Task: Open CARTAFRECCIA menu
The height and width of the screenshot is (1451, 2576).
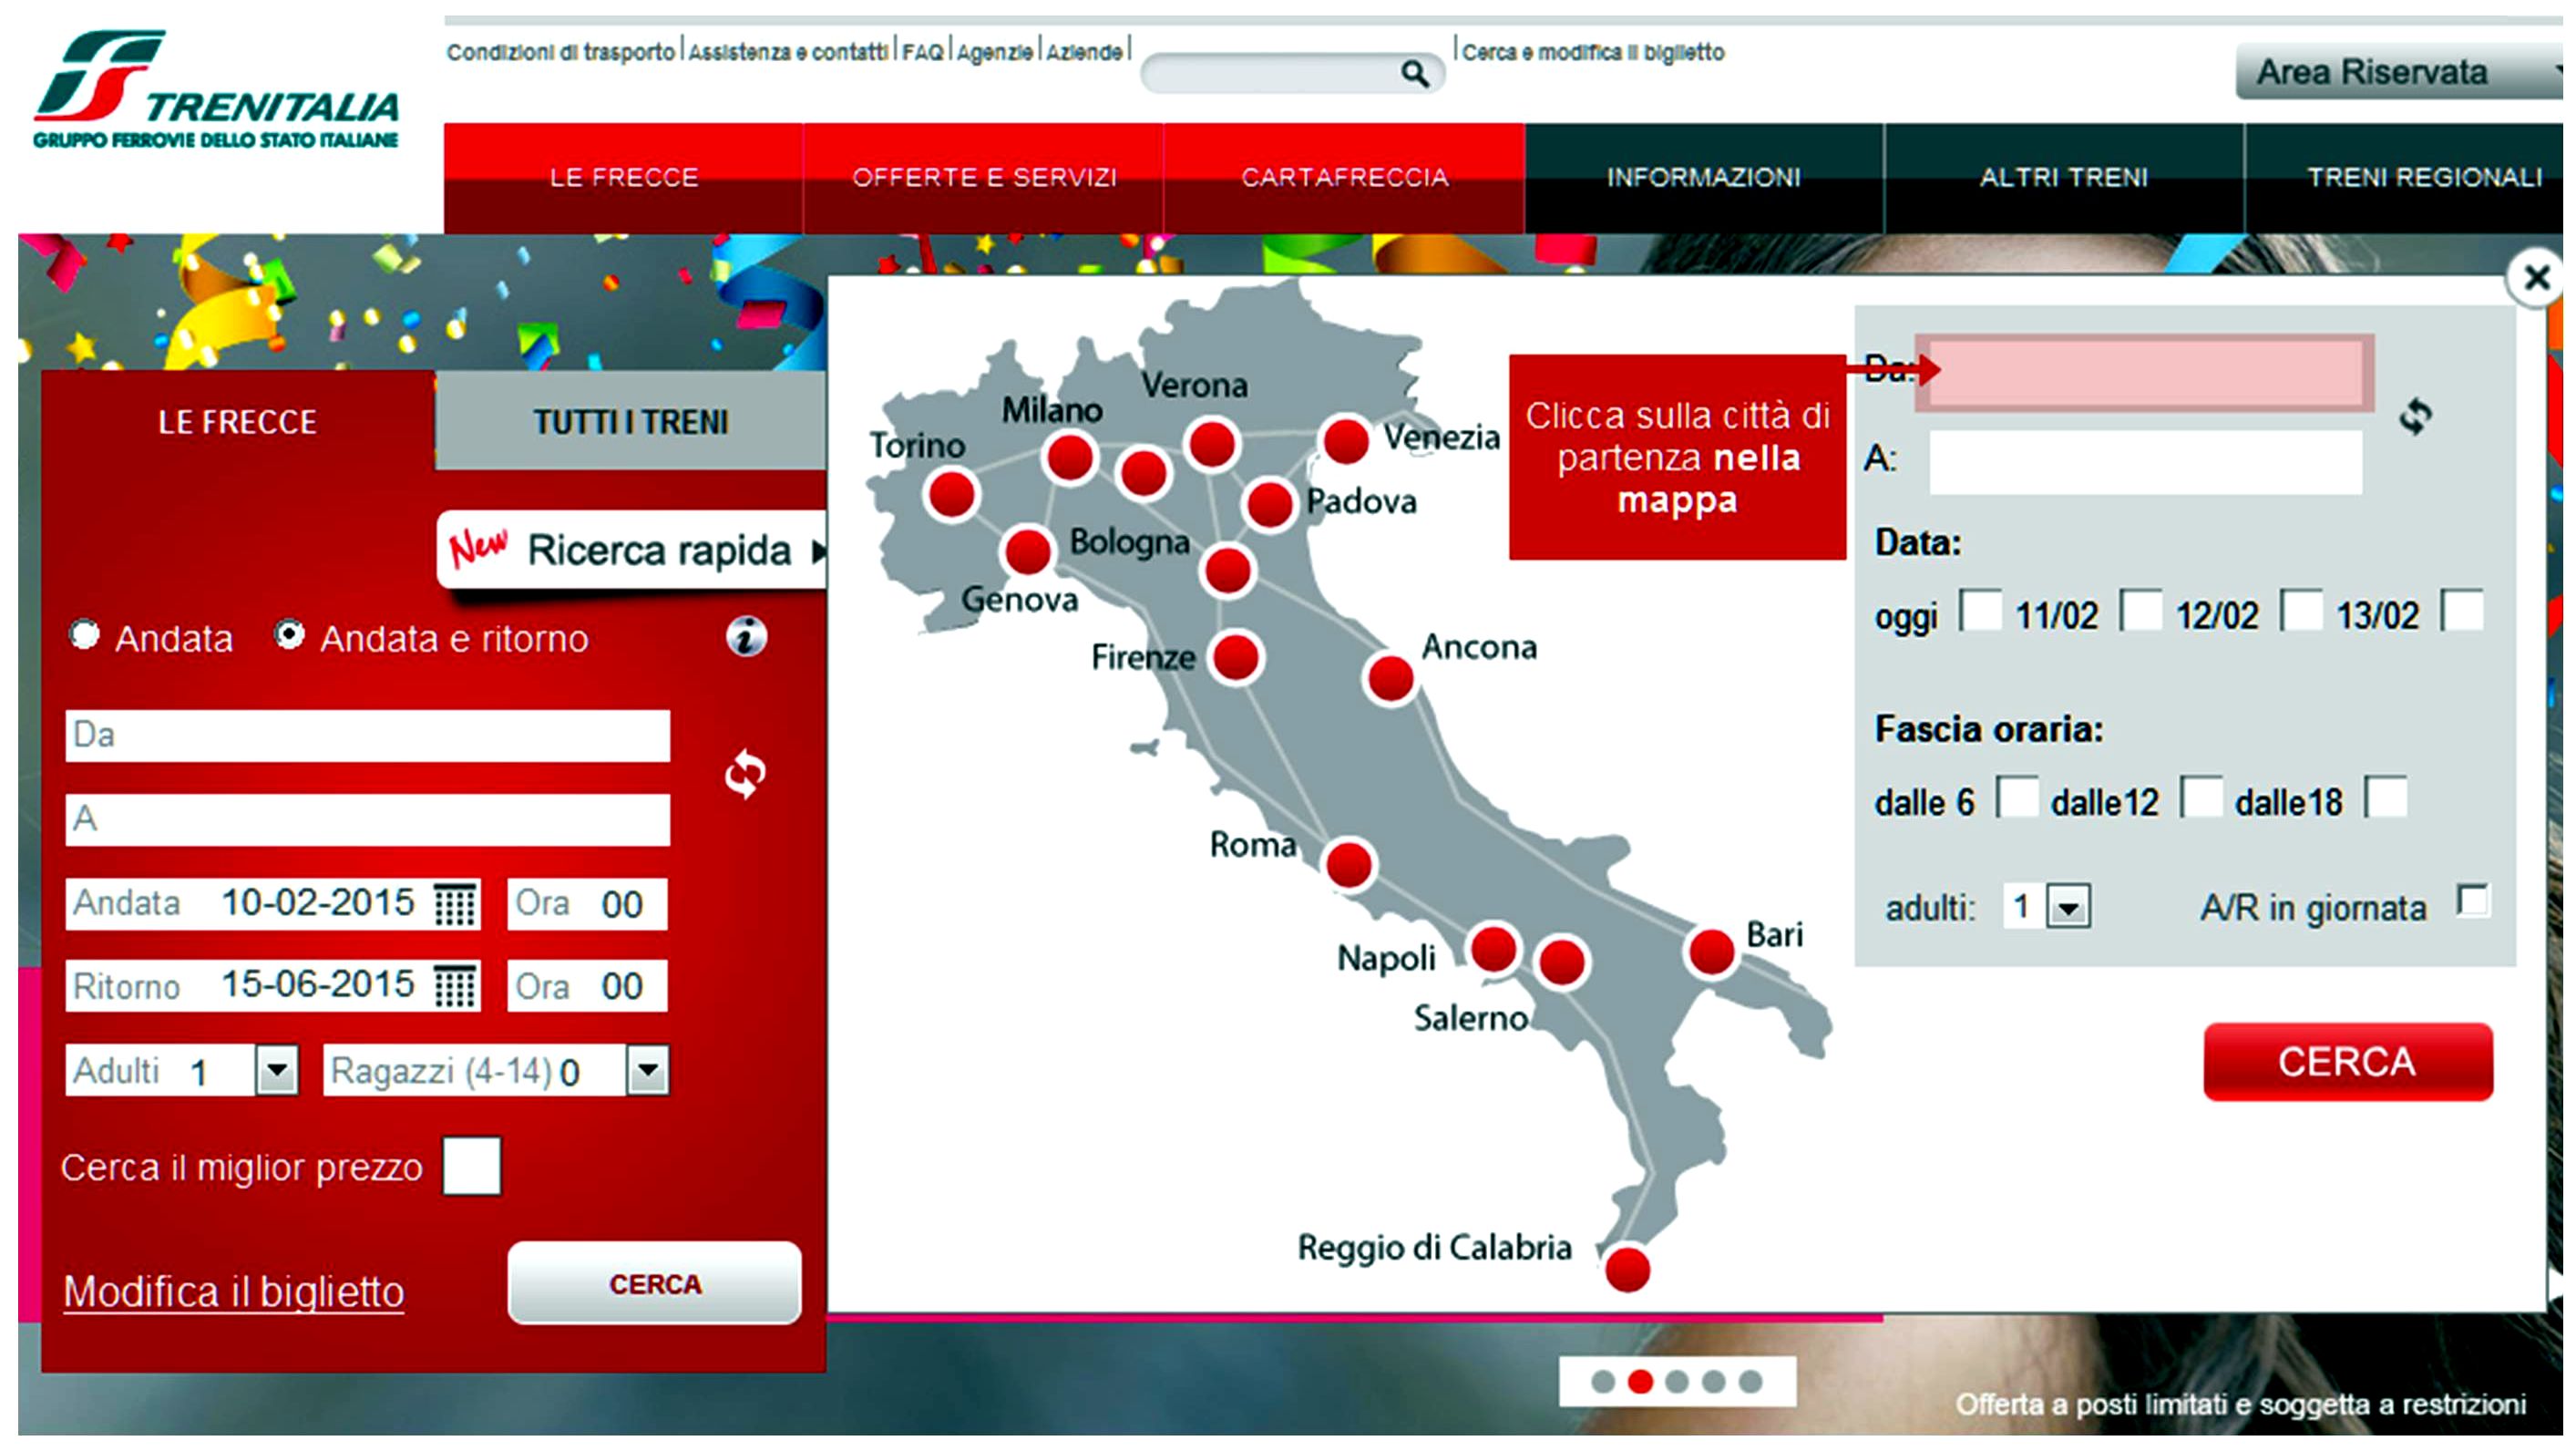Action: 1344,178
